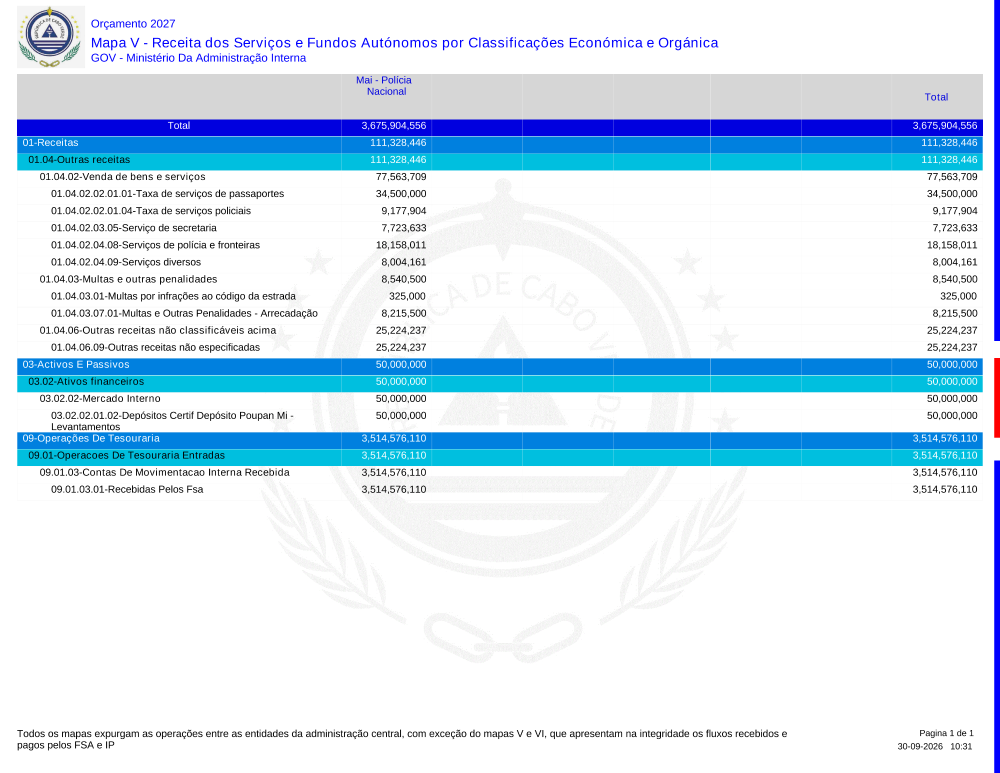Click '01.04.02.03.05-Serviço de secretaria' row label
1000x773 pixels.
tap(134, 228)
